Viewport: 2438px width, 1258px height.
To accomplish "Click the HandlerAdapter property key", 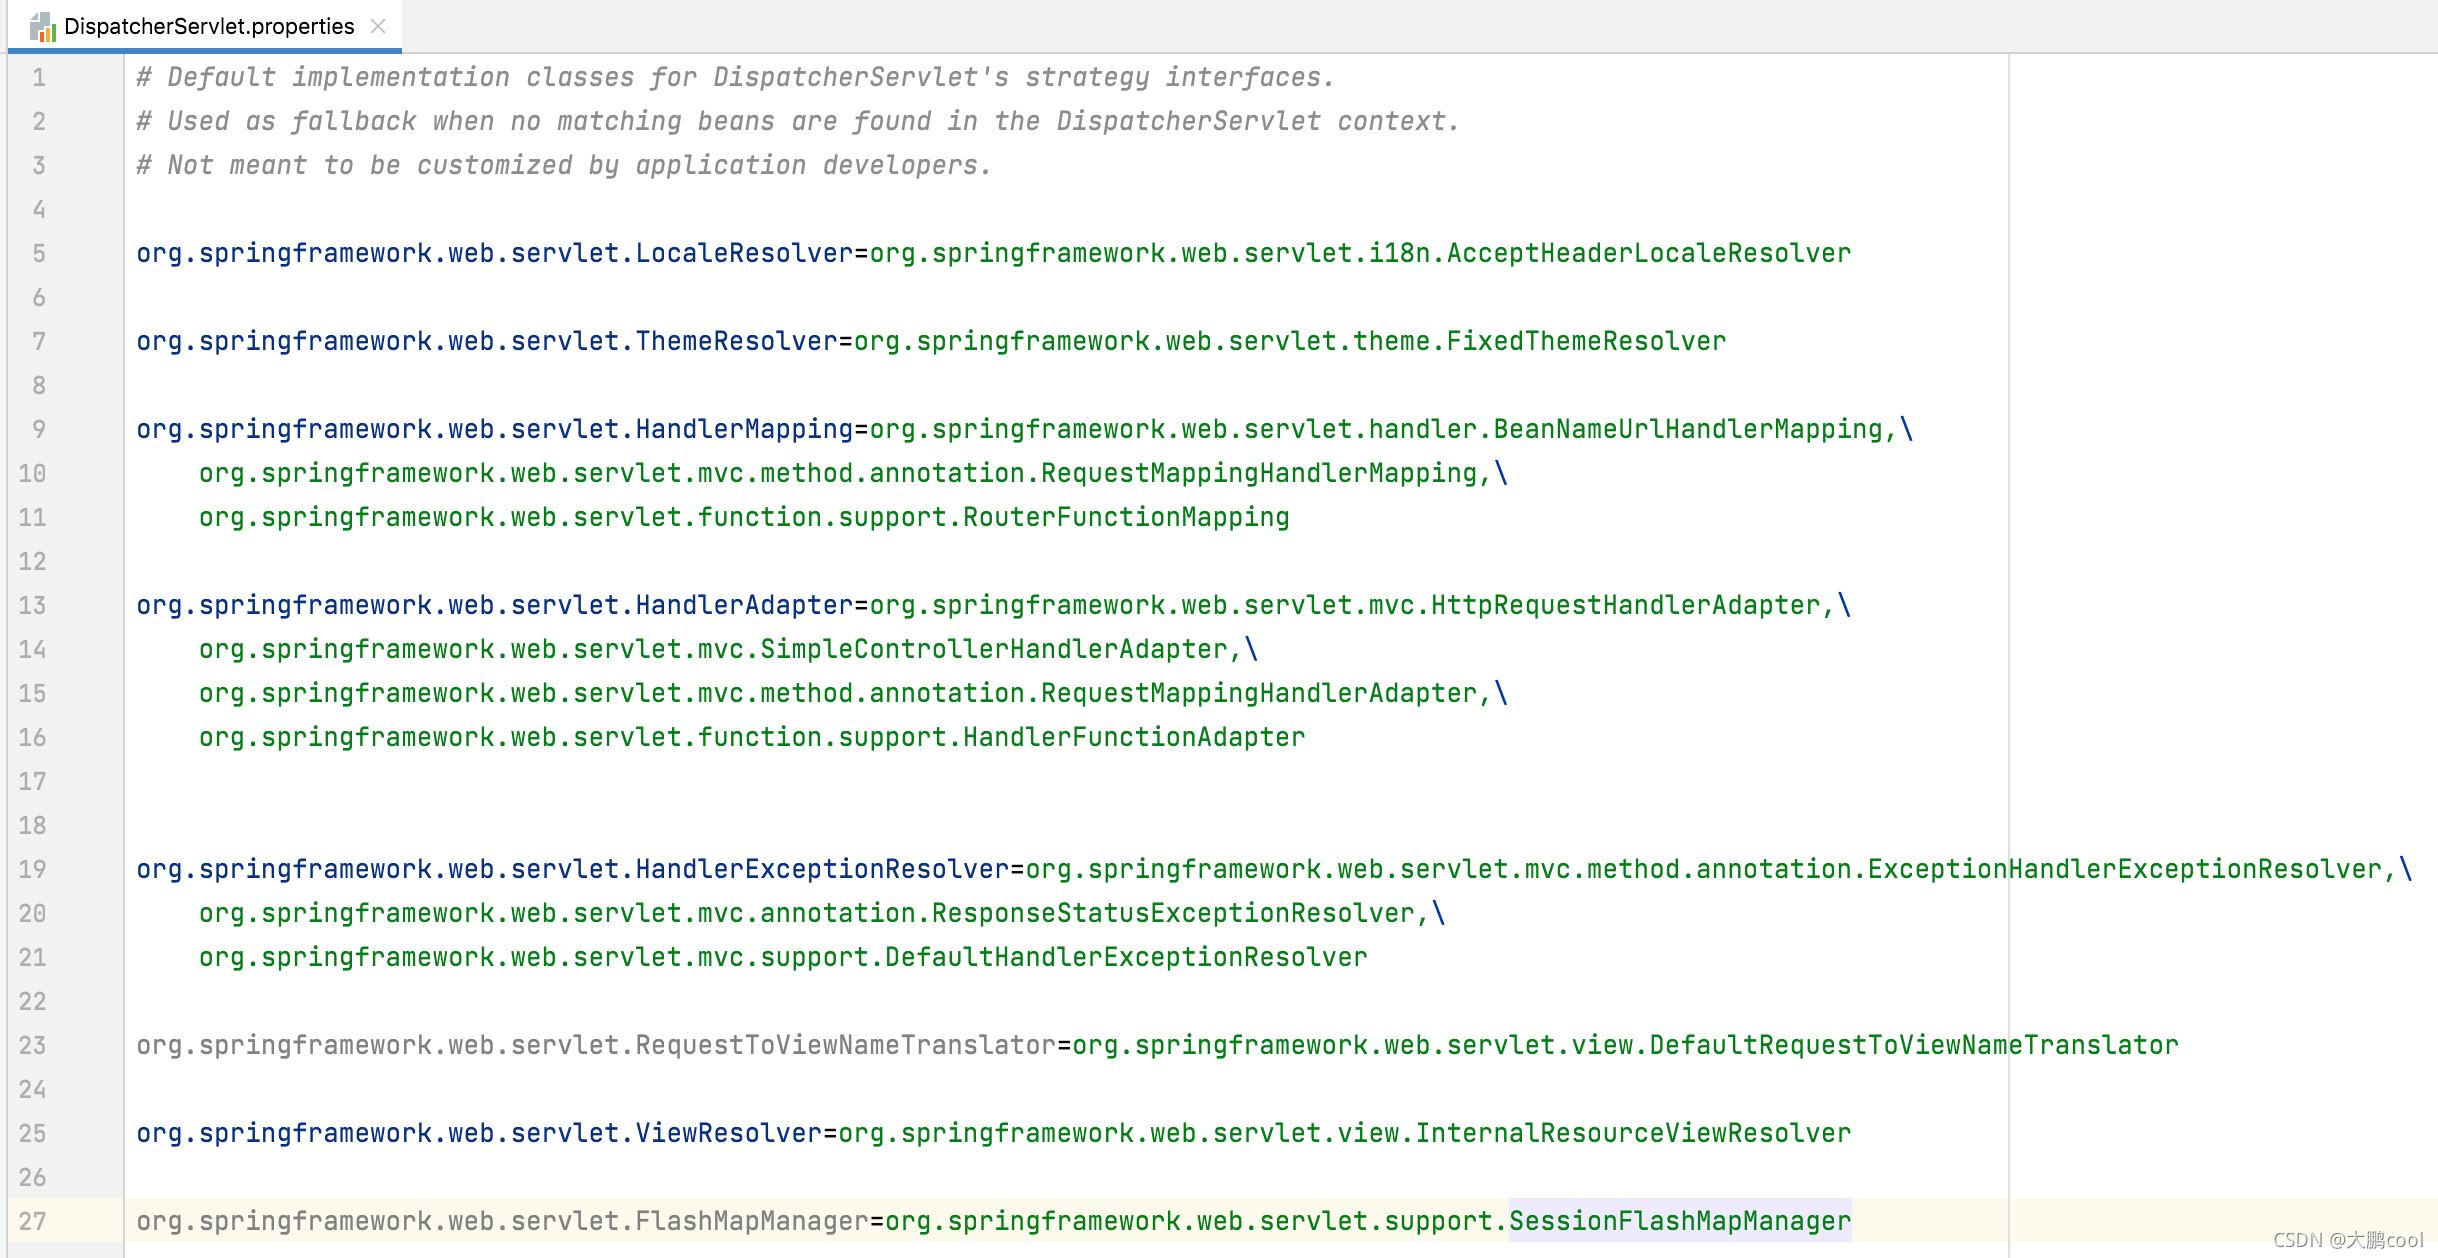I will click(x=495, y=606).
